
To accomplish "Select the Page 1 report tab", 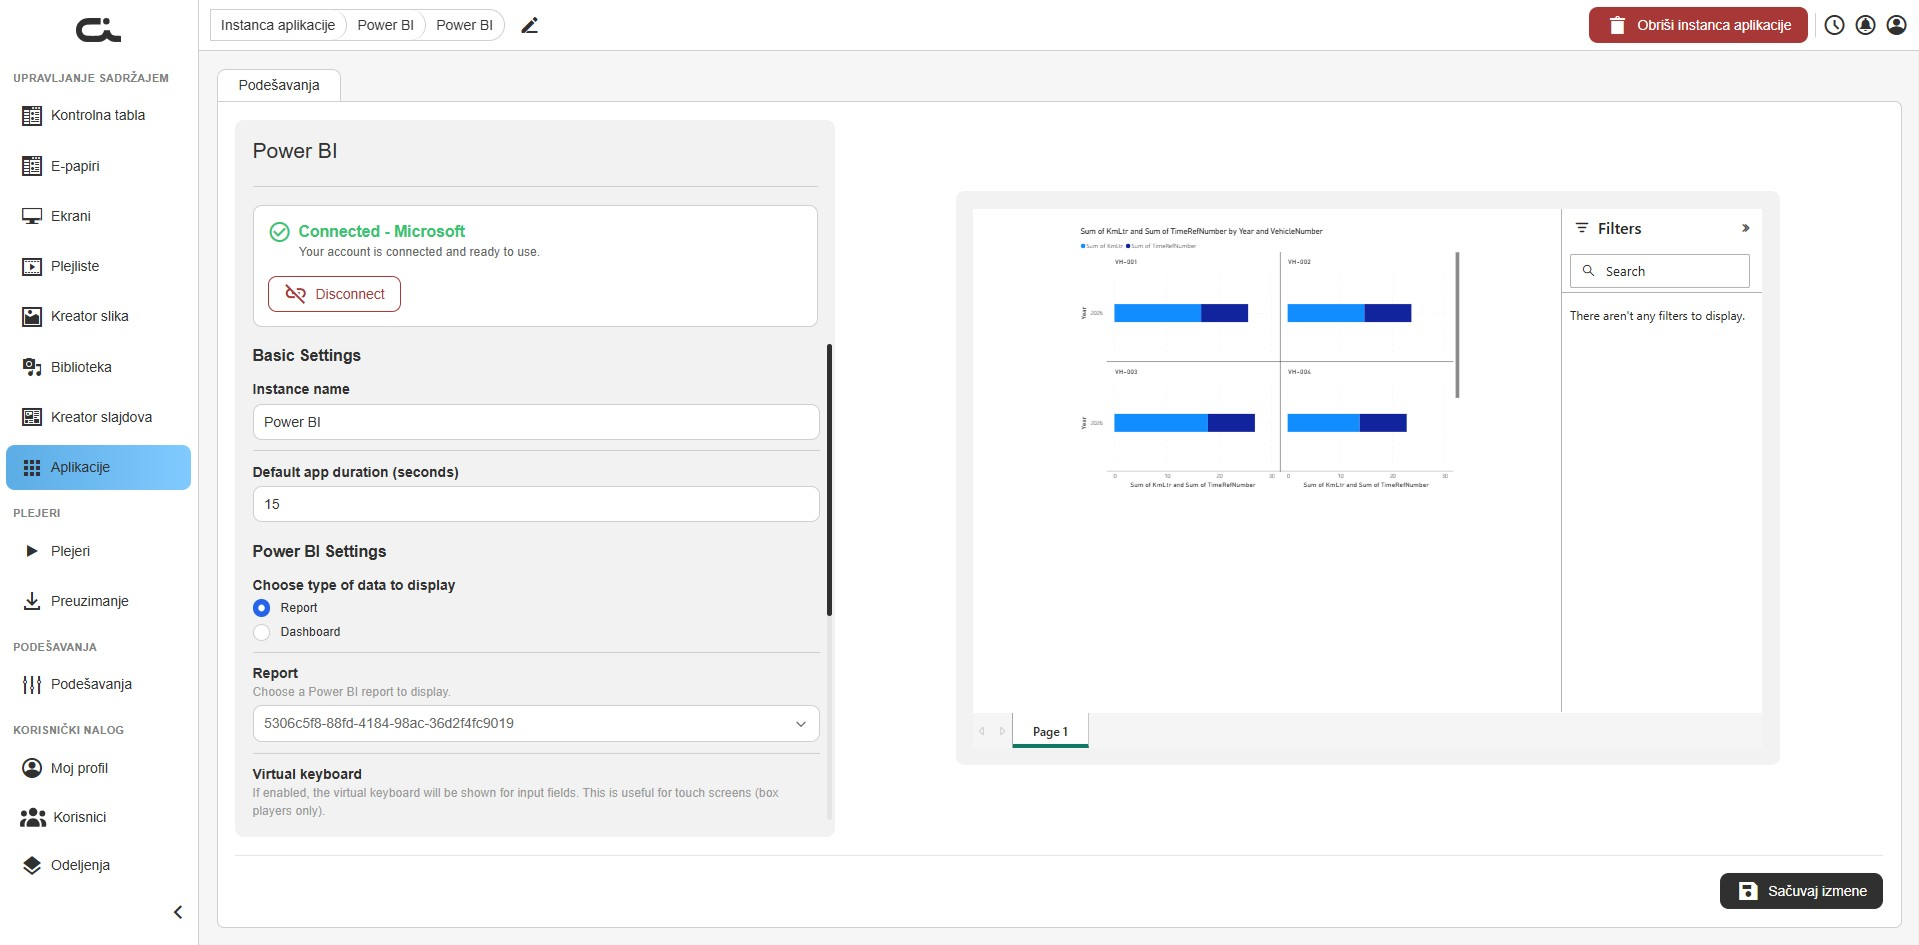I will [x=1050, y=731].
